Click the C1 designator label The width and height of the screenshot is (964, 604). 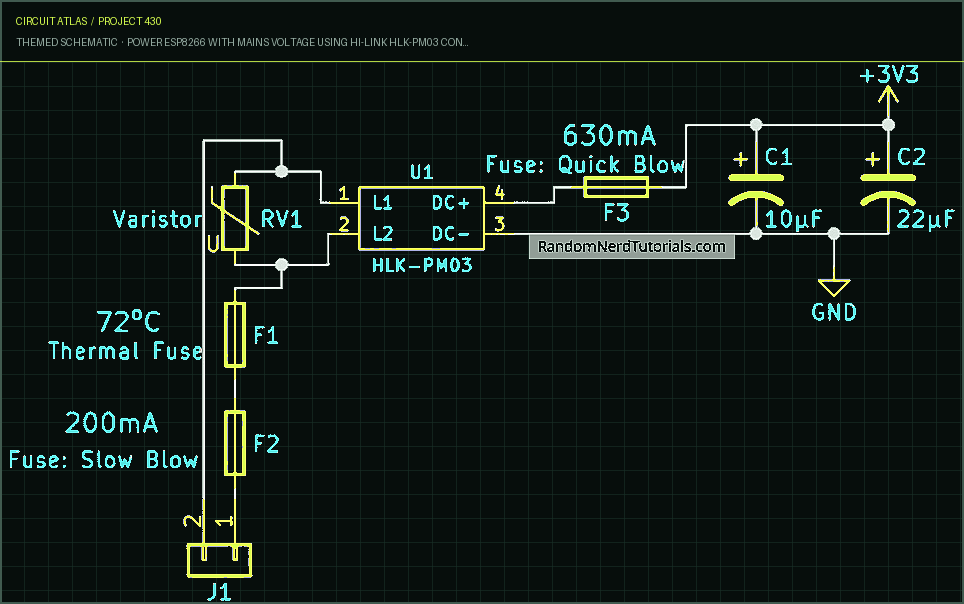point(778,157)
